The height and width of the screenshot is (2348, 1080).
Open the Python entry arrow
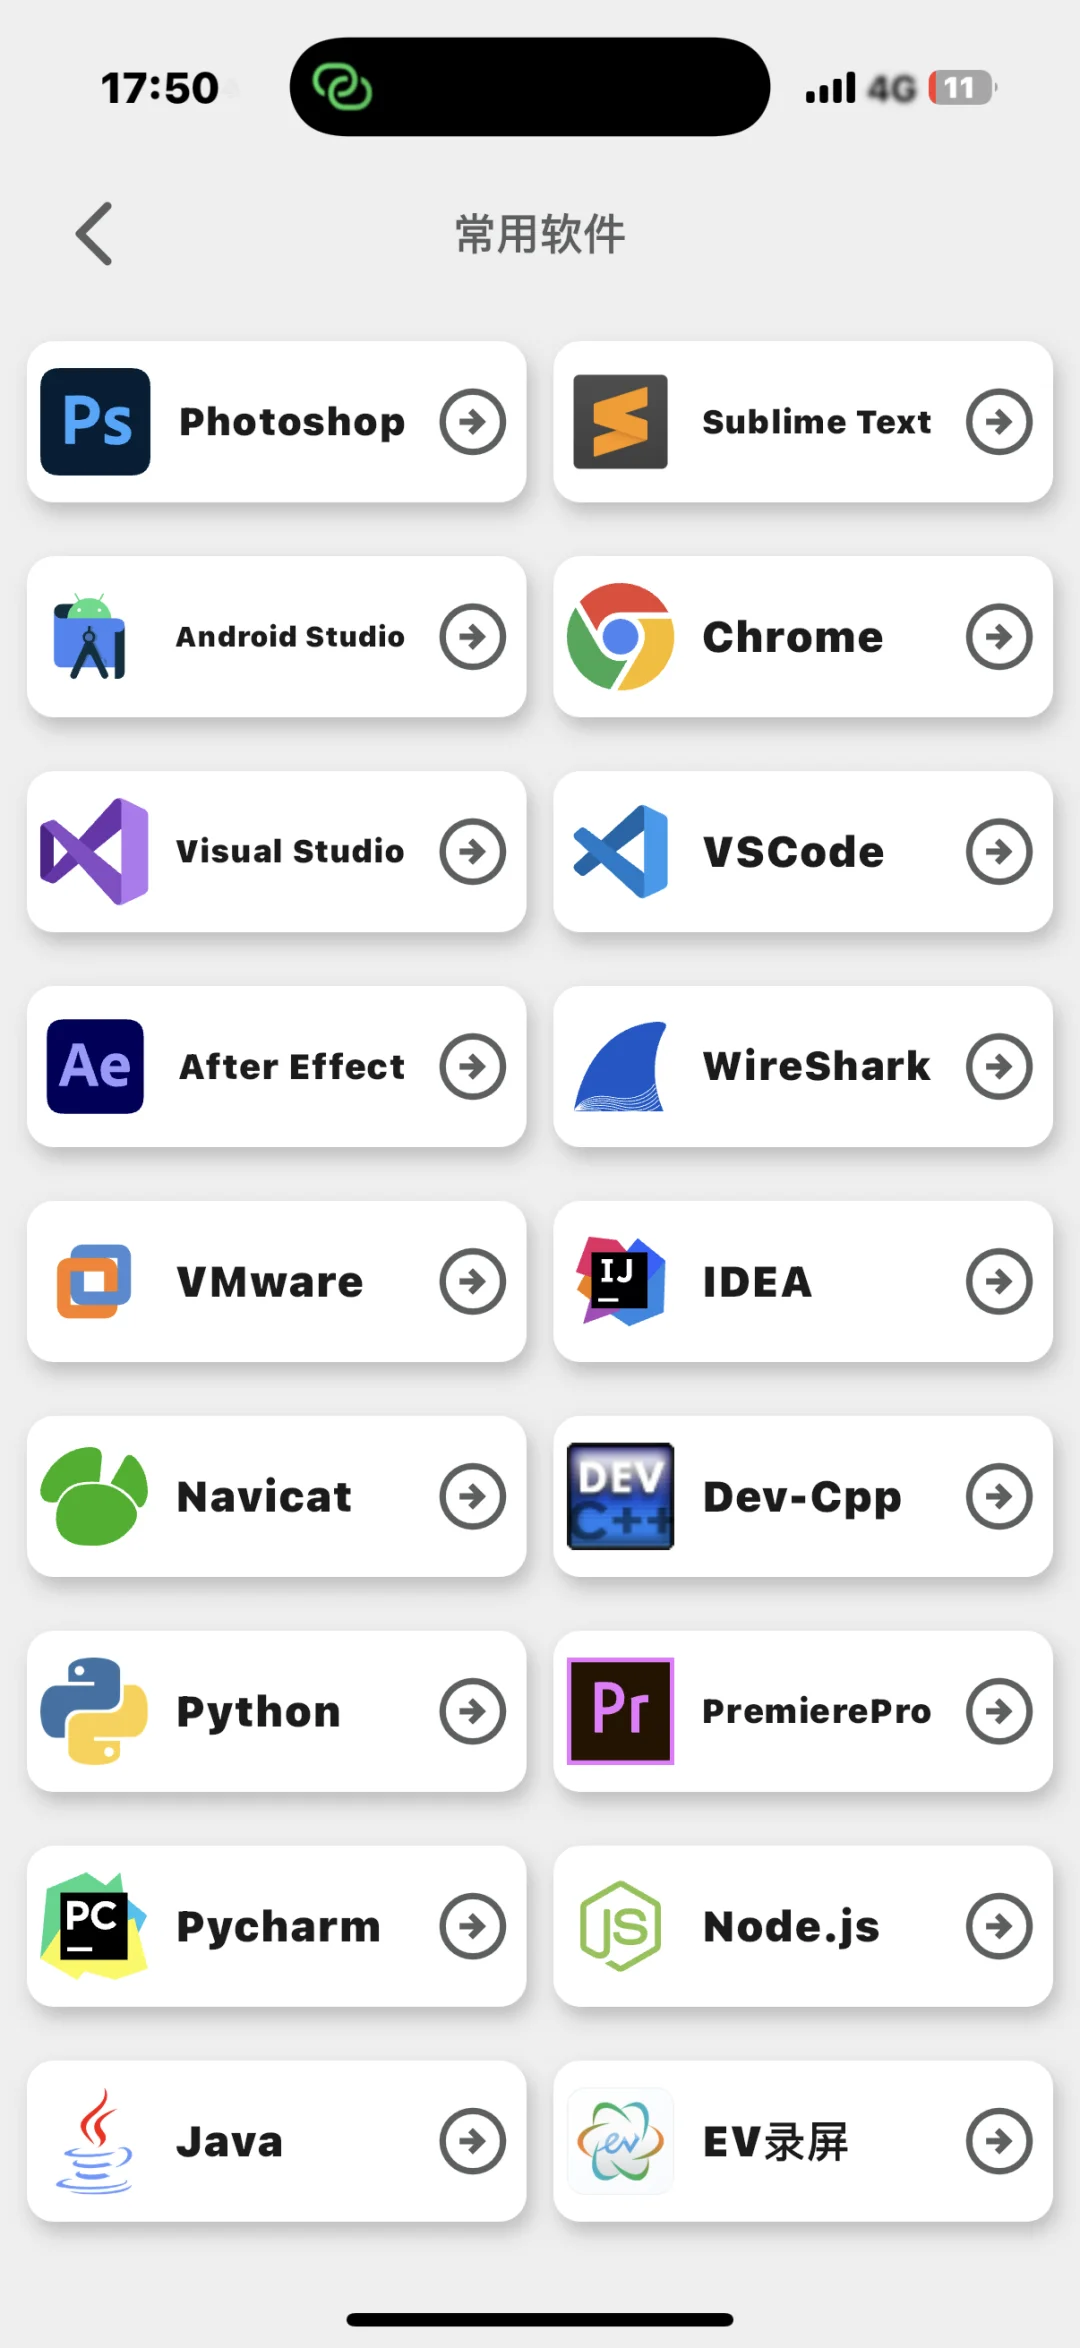tap(473, 1711)
